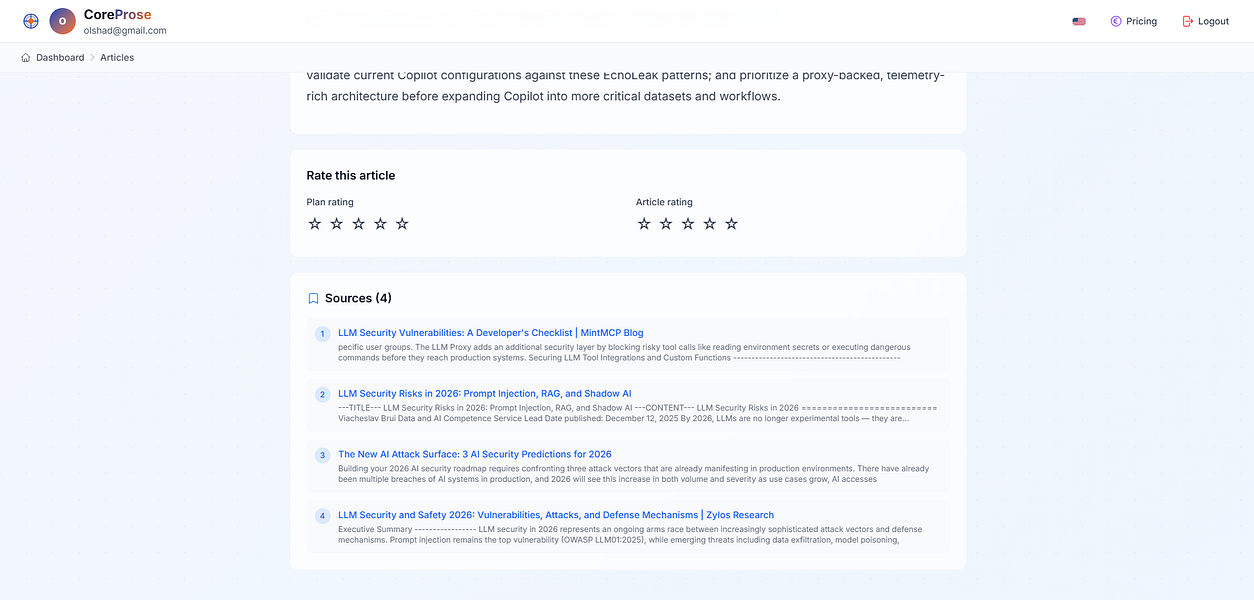This screenshot has width=1254, height=600.
Task: Set Plan rating to five stars
Action: 402,224
